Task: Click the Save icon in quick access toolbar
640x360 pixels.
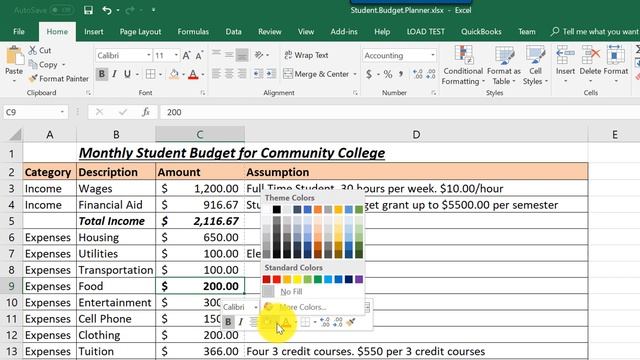Action: pyautogui.click(x=88, y=10)
